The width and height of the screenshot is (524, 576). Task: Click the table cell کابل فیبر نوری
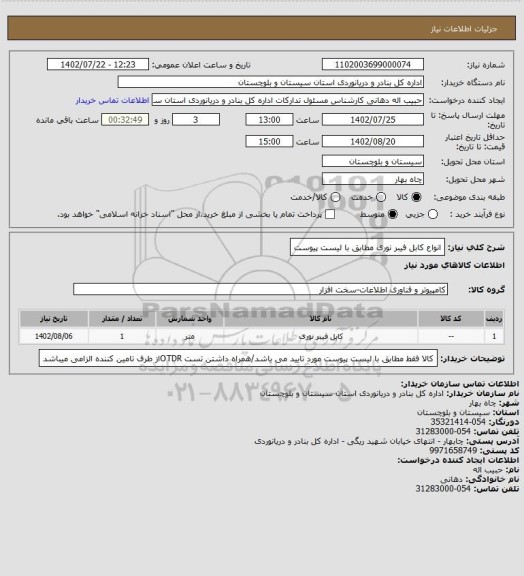tap(320, 336)
